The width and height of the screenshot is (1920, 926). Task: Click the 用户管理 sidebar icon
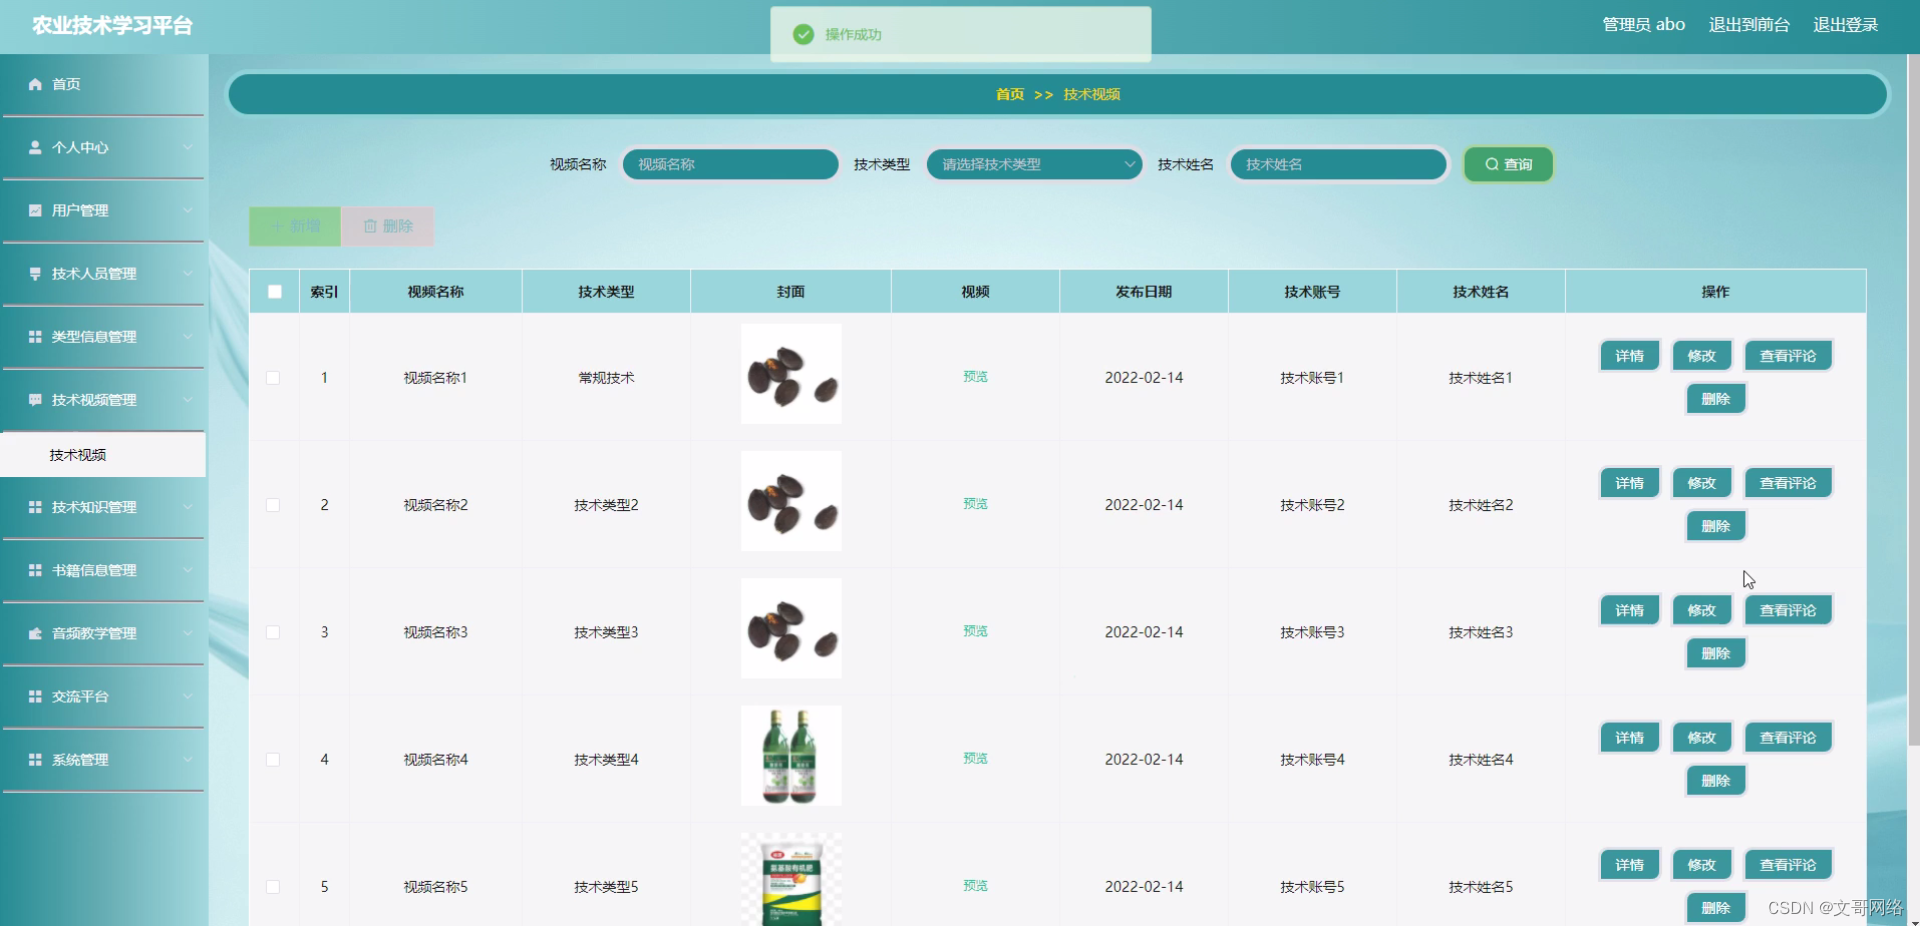(34, 210)
